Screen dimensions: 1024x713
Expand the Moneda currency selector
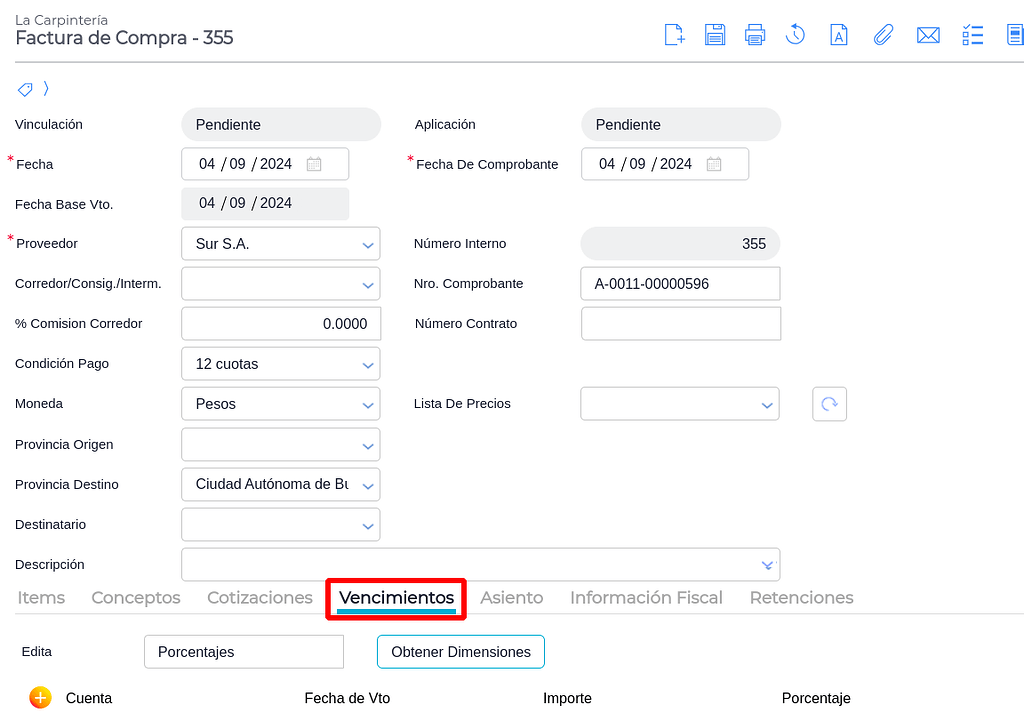(x=366, y=403)
